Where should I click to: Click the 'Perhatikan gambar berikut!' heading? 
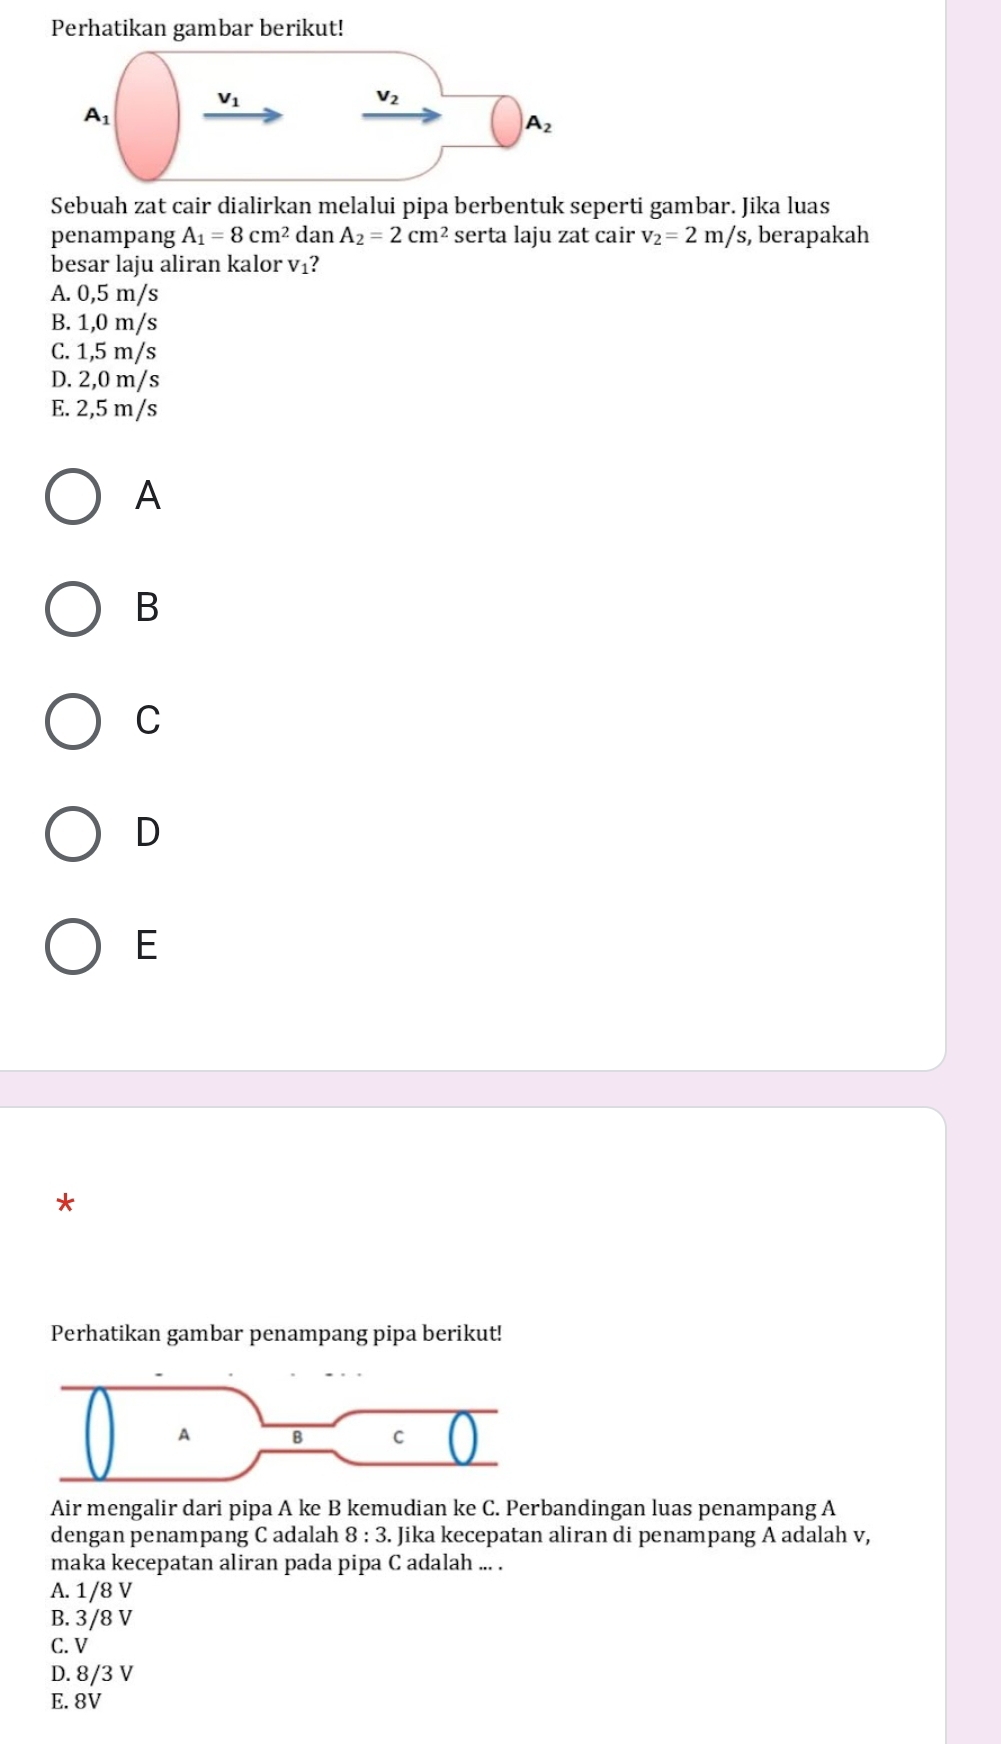tap(197, 28)
